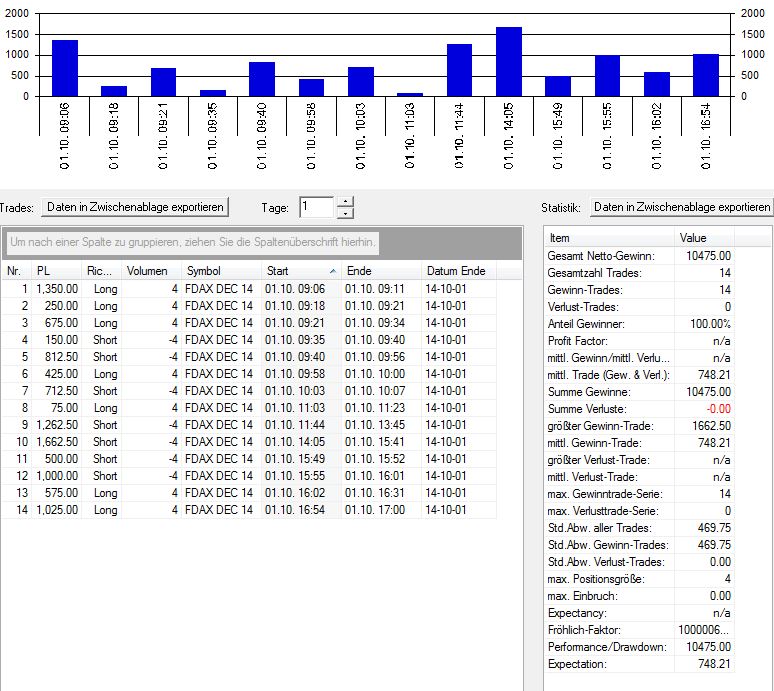The image size is (774, 691).
Task: Click the tallest chart bar at 01.10. 14:05
Action: click(508, 62)
